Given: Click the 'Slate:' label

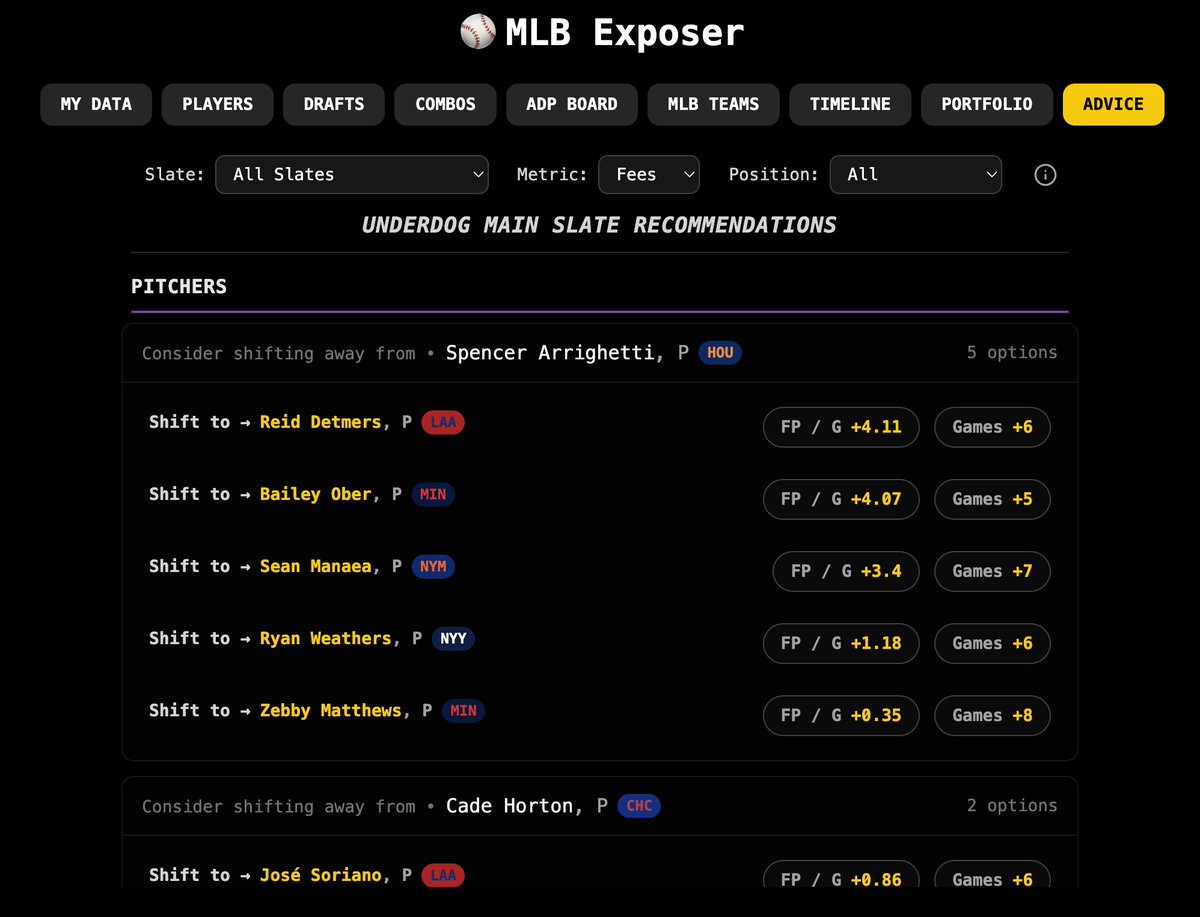Looking at the screenshot, I should tap(175, 174).
